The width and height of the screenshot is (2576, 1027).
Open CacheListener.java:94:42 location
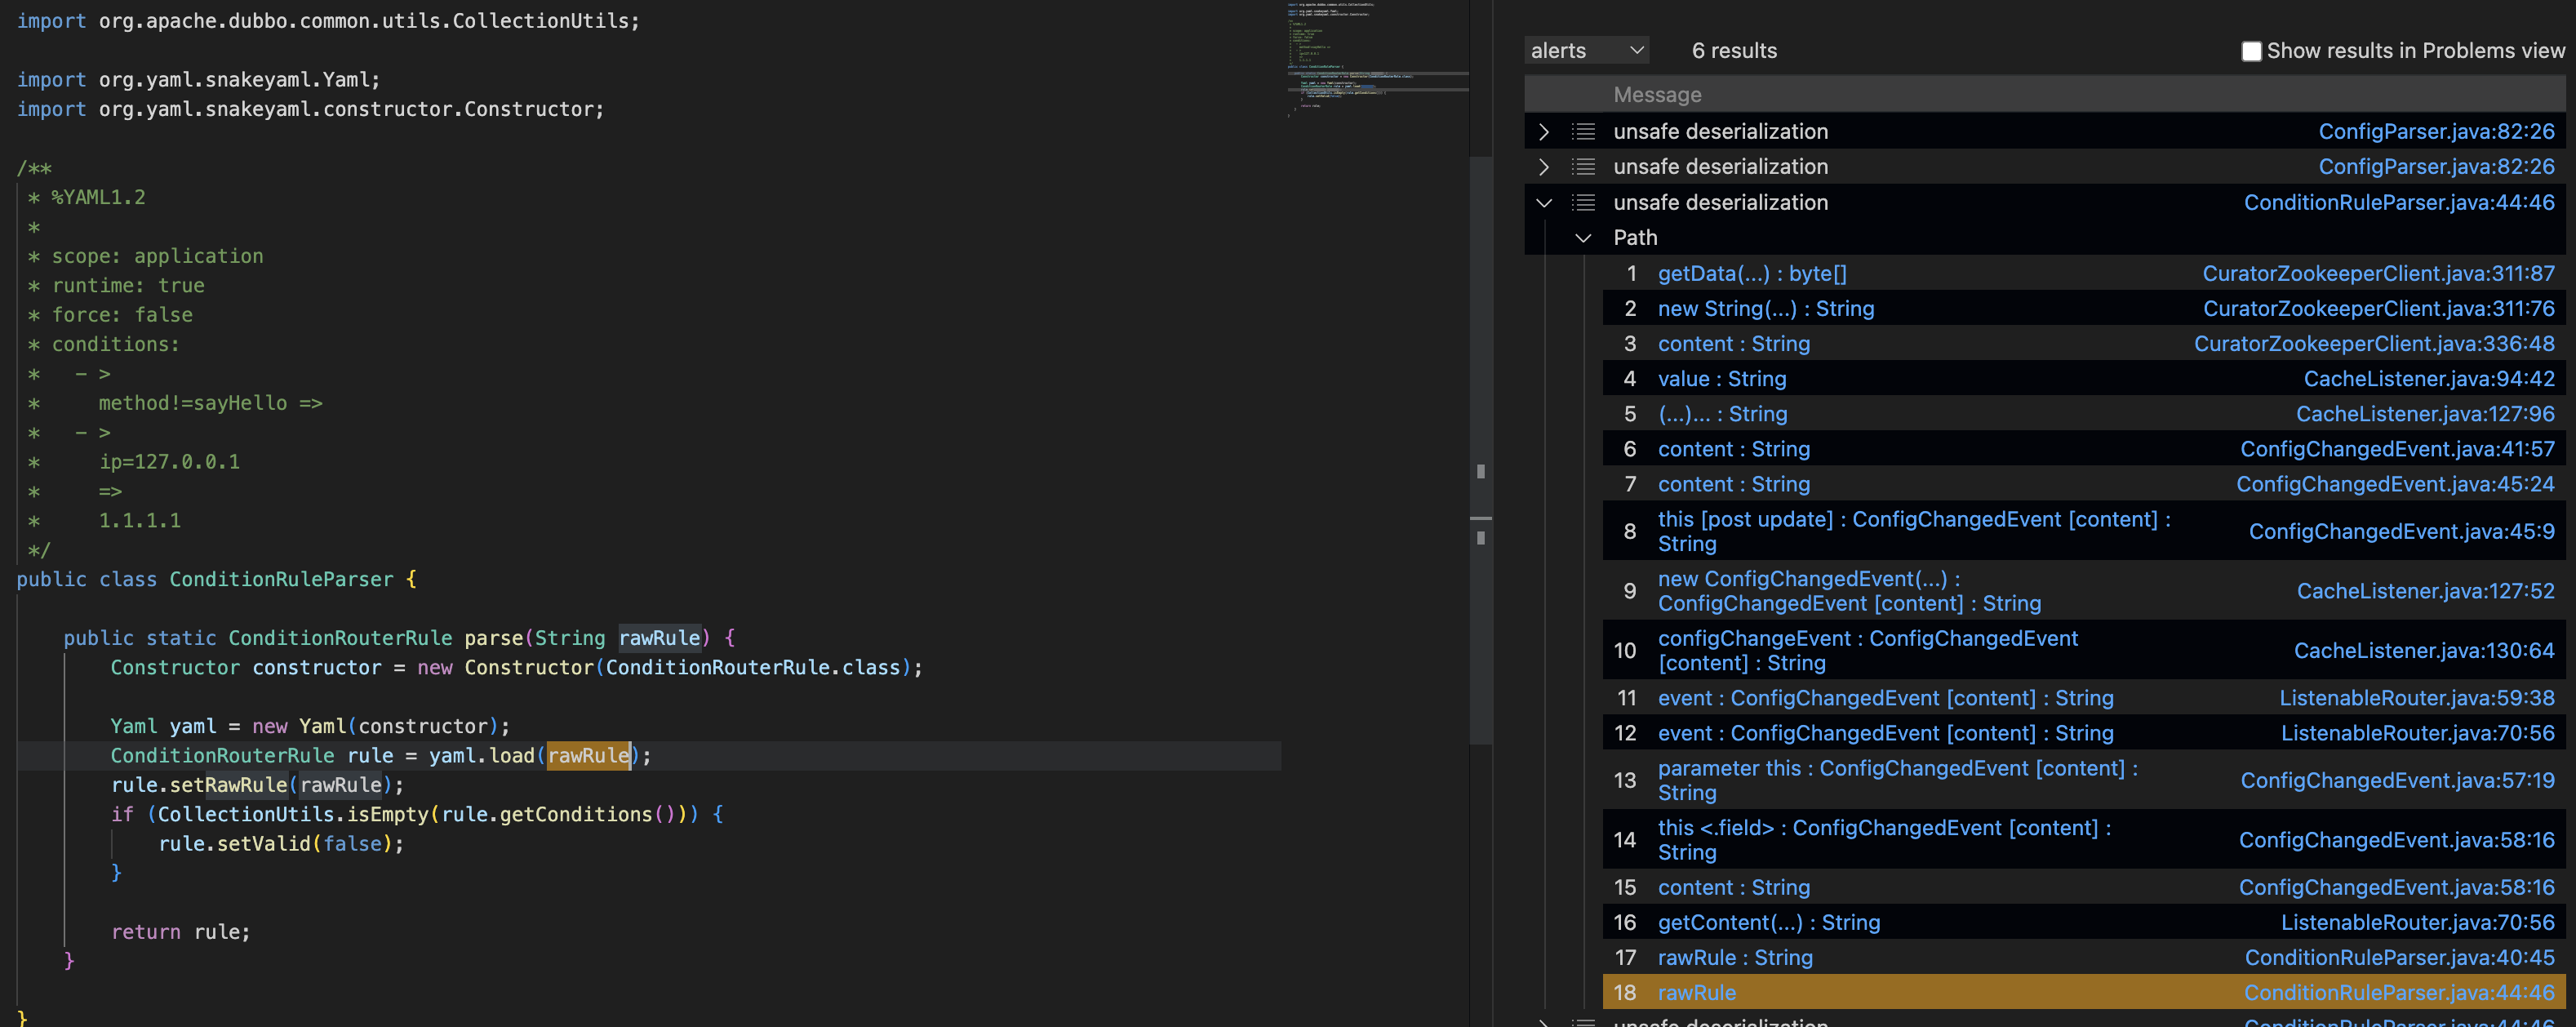(2429, 379)
